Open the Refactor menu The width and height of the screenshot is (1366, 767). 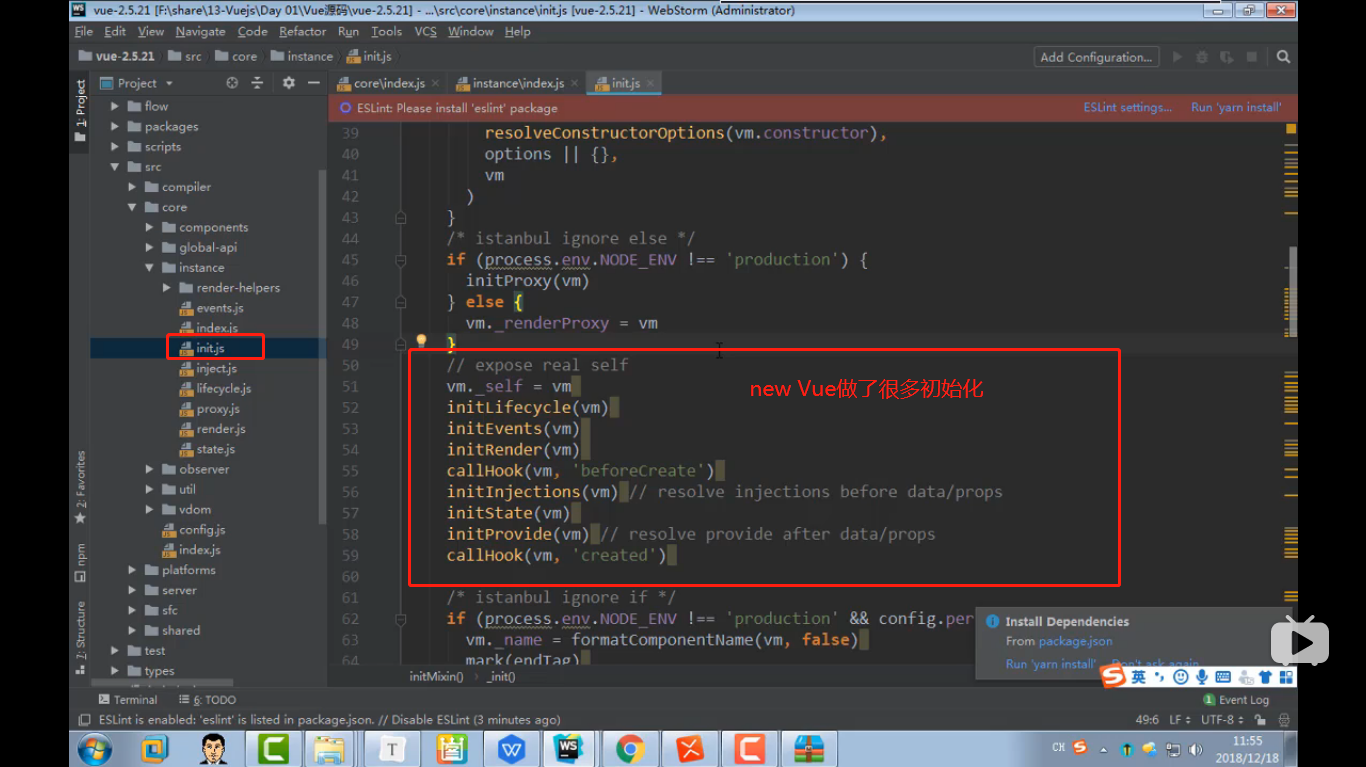click(x=303, y=32)
